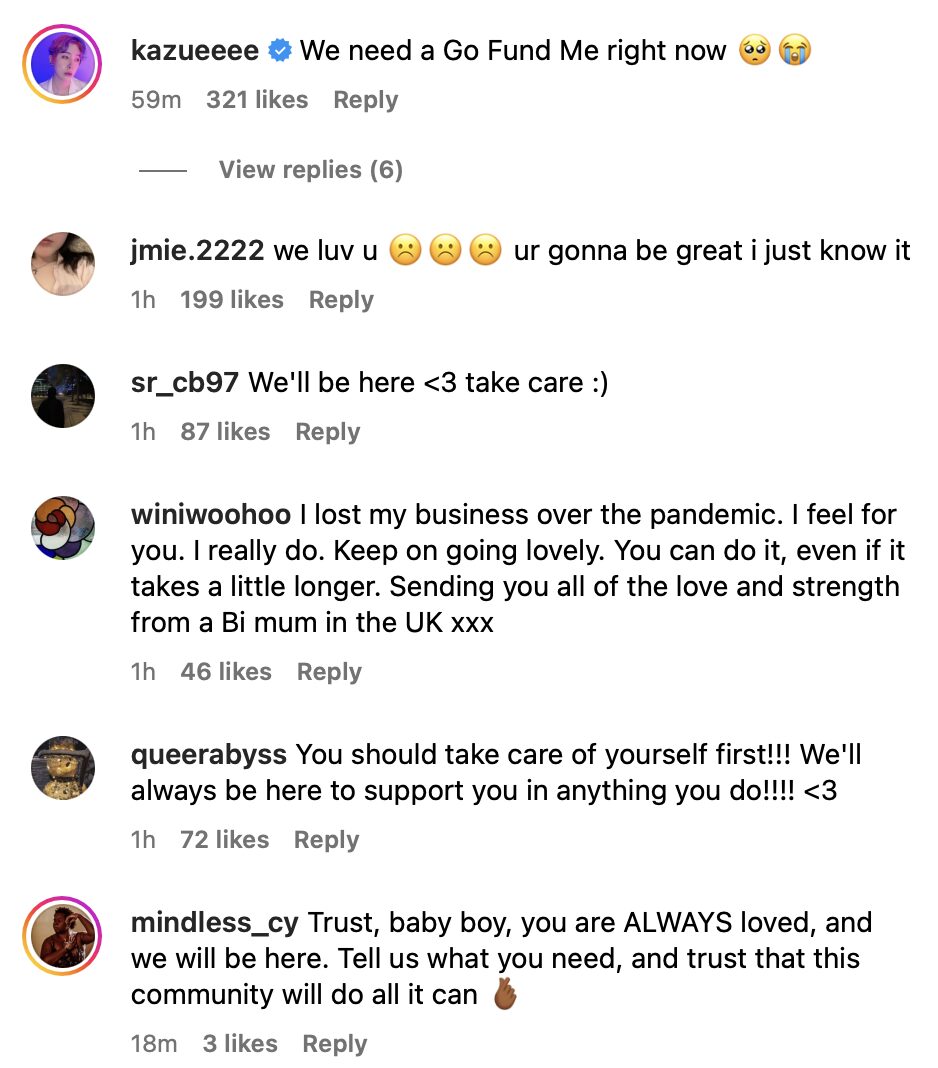Reply to queerabyss's comment
Viewport: 938px width, 1068px height.
pyautogui.click(x=326, y=840)
